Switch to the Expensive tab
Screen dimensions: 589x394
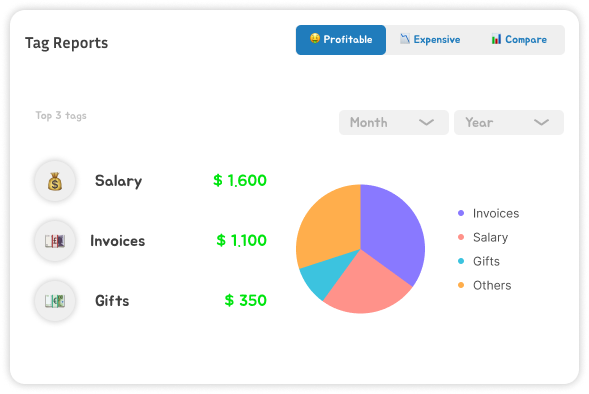tap(430, 40)
